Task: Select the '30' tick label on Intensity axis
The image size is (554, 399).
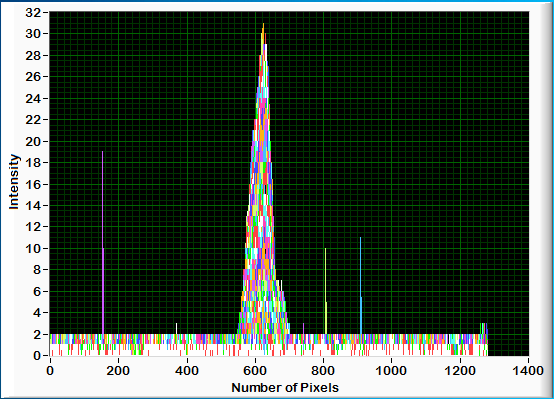Action: [x=33, y=34]
